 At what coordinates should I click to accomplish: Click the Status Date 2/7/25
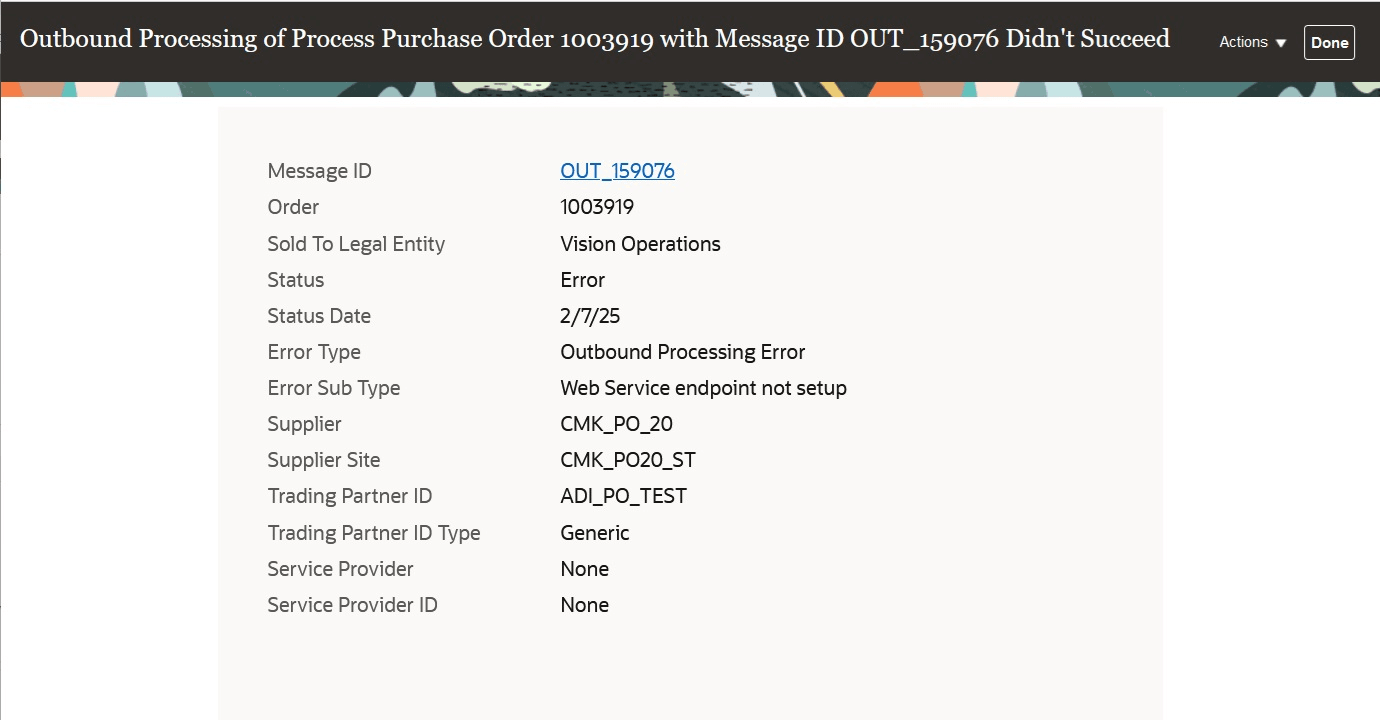tap(588, 316)
